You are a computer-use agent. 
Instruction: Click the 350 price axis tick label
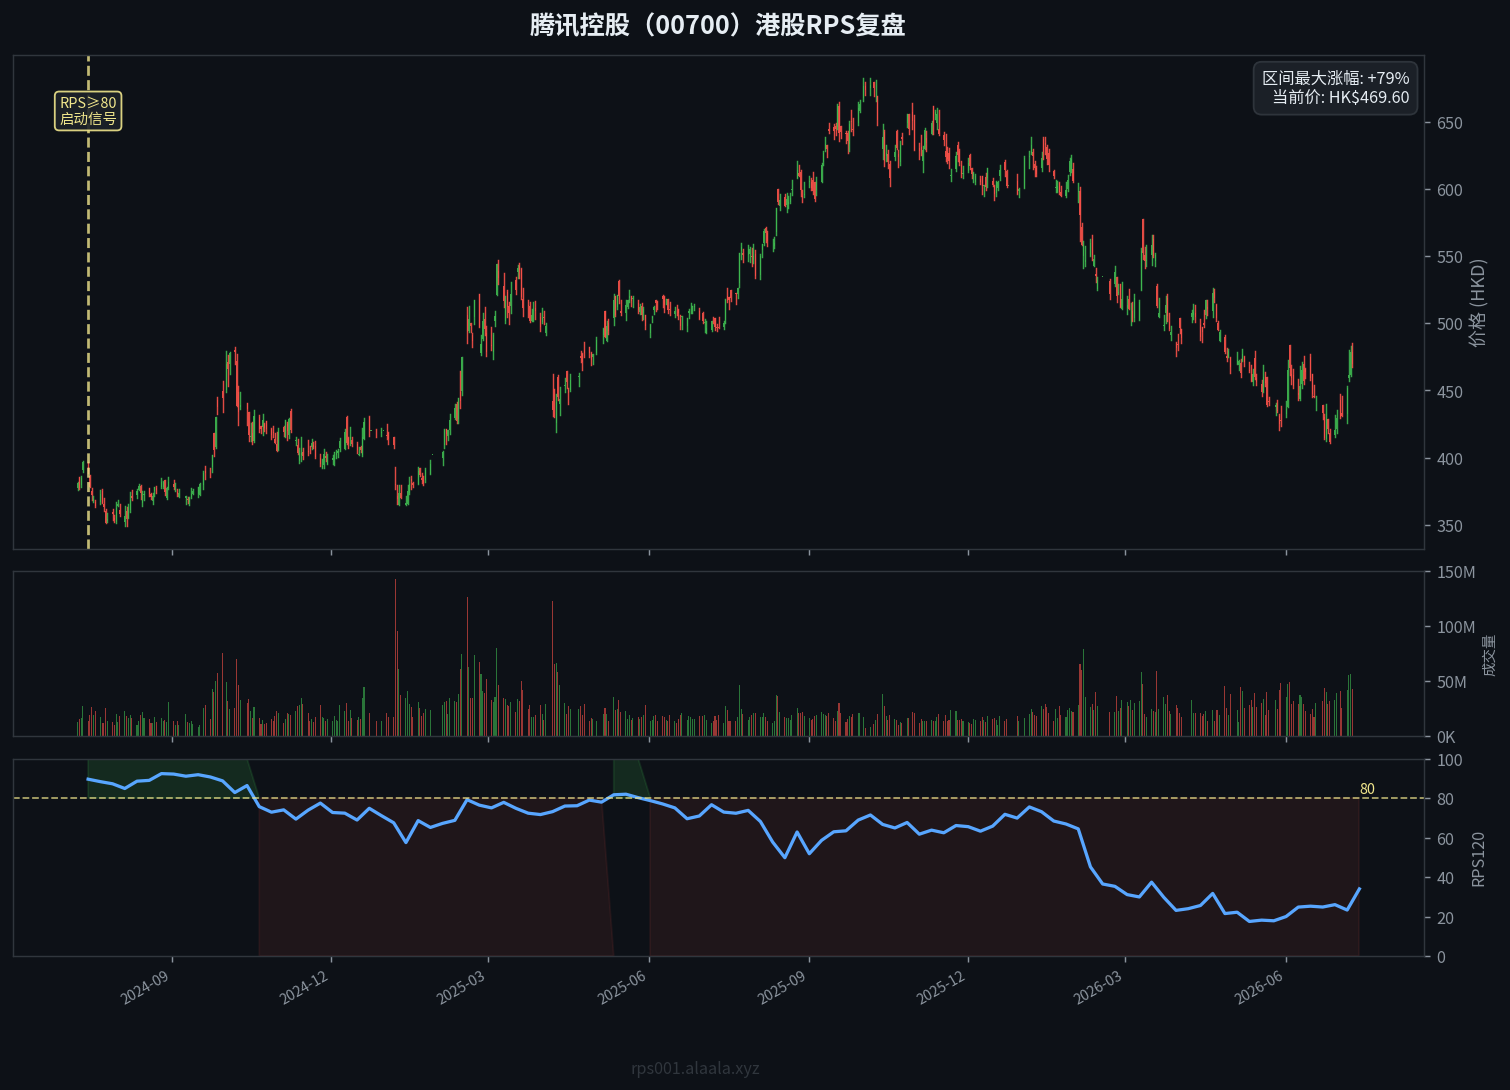[1449, 526]
